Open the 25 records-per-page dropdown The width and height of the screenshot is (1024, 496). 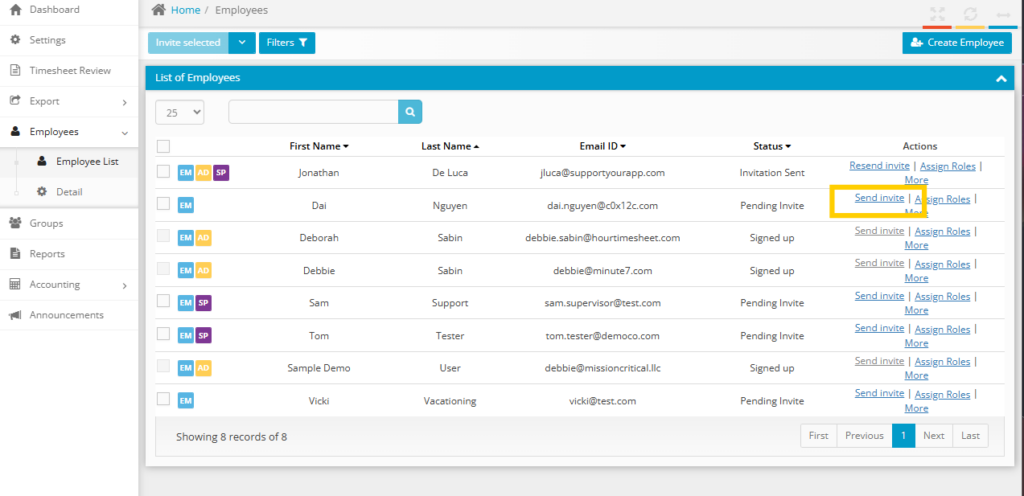click(x=180, y=112)
